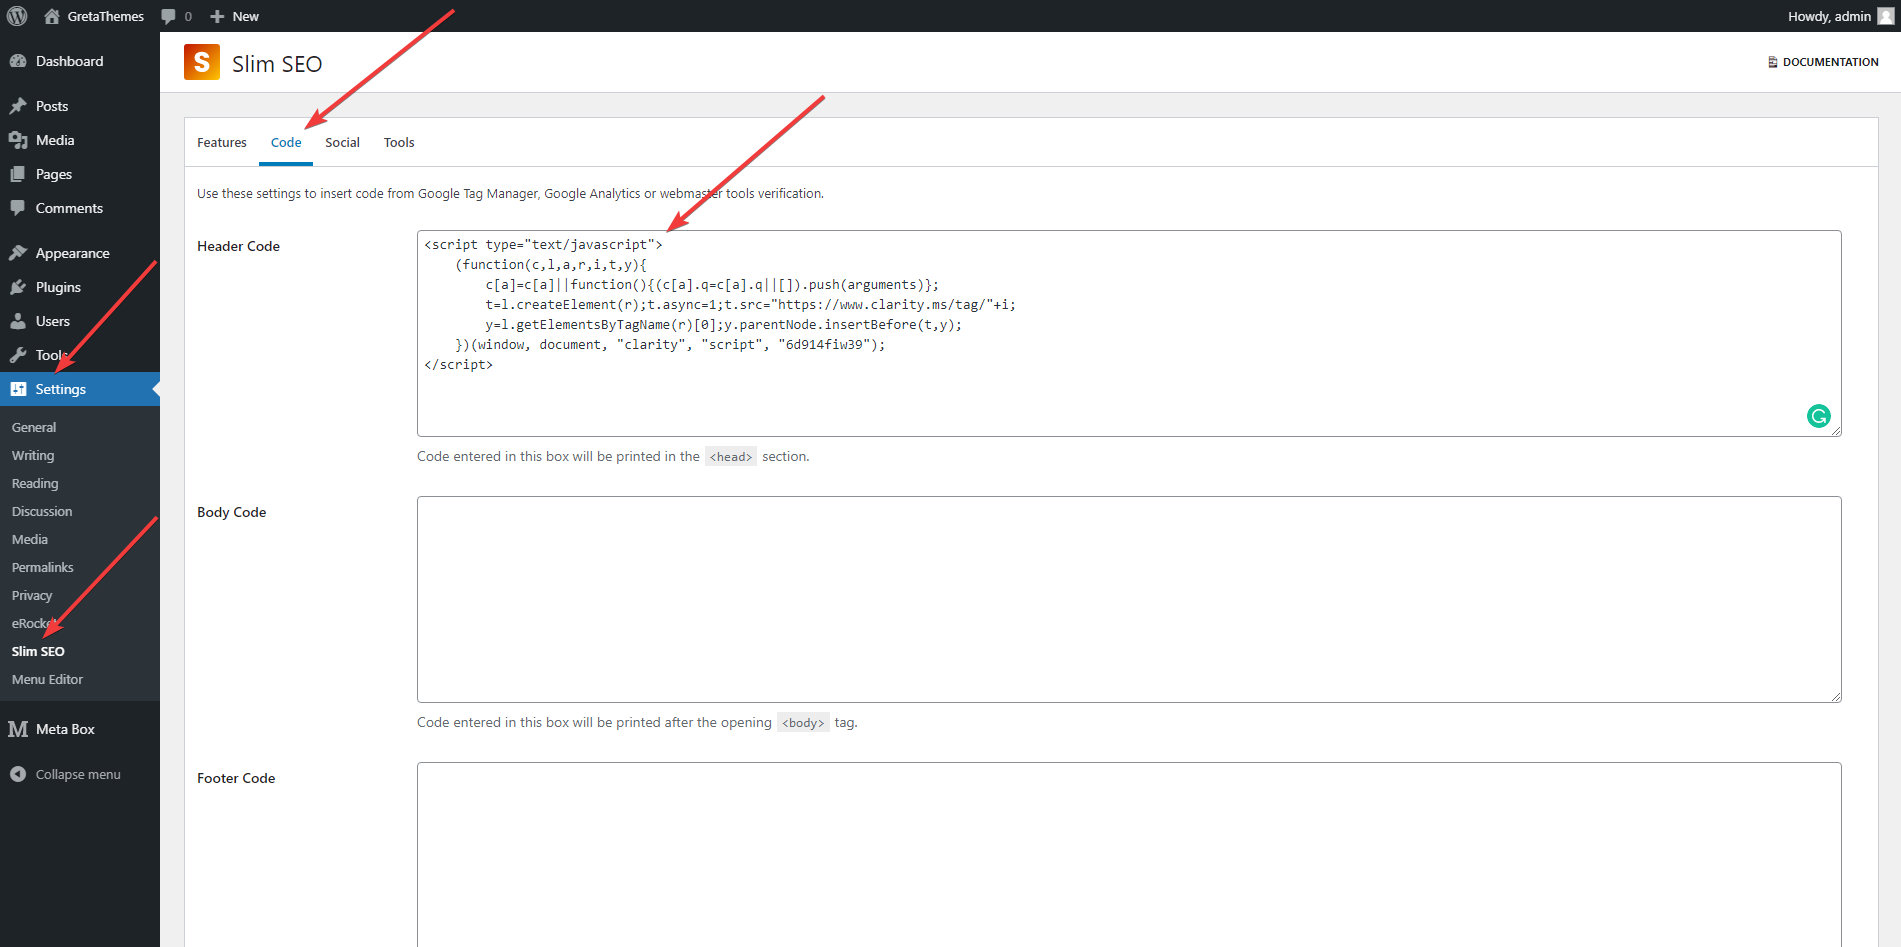
Task: Click the Appearance paintbrush icon
Action: [18, 253]
